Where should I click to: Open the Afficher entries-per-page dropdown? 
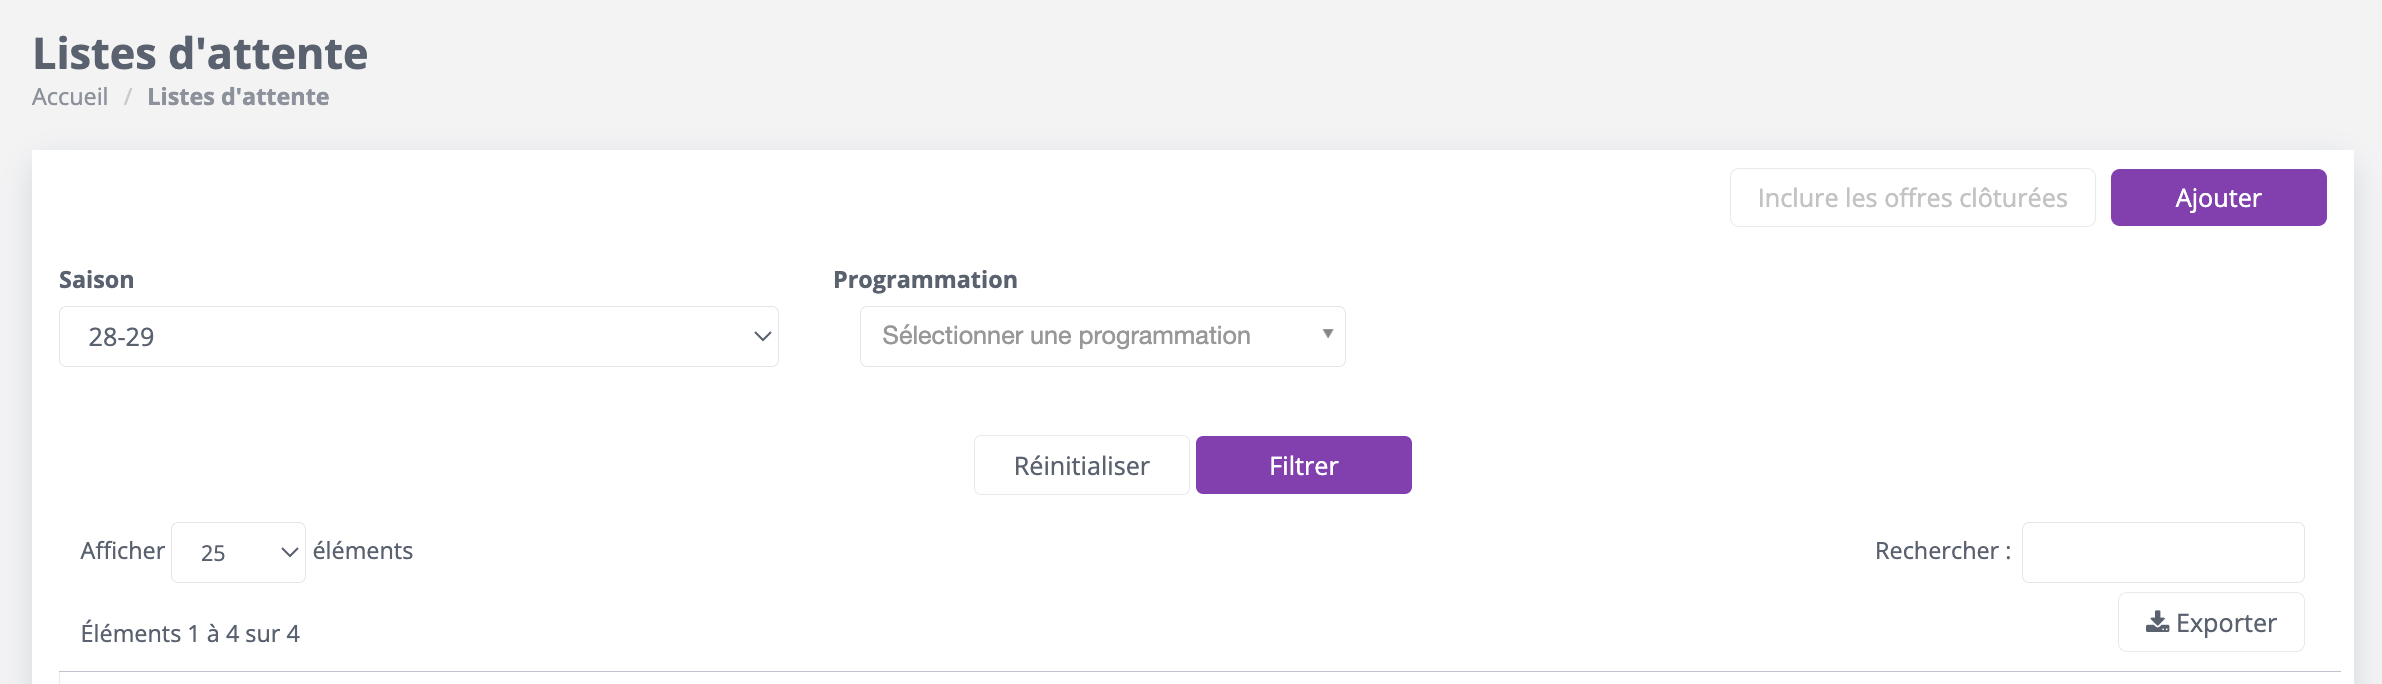pos(238,553)
